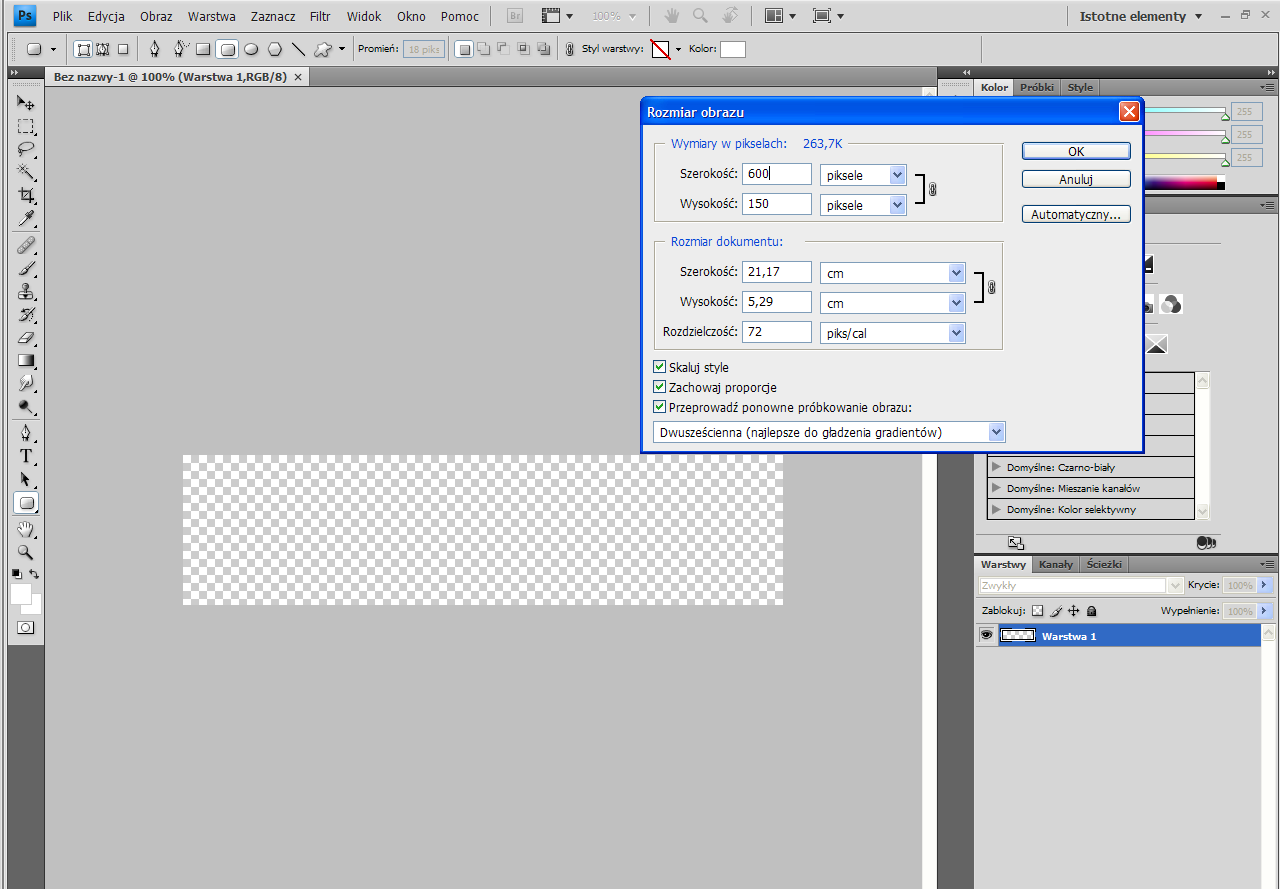Select the Eyedropper tool
Screen dimensions: 1280x889
26,219
